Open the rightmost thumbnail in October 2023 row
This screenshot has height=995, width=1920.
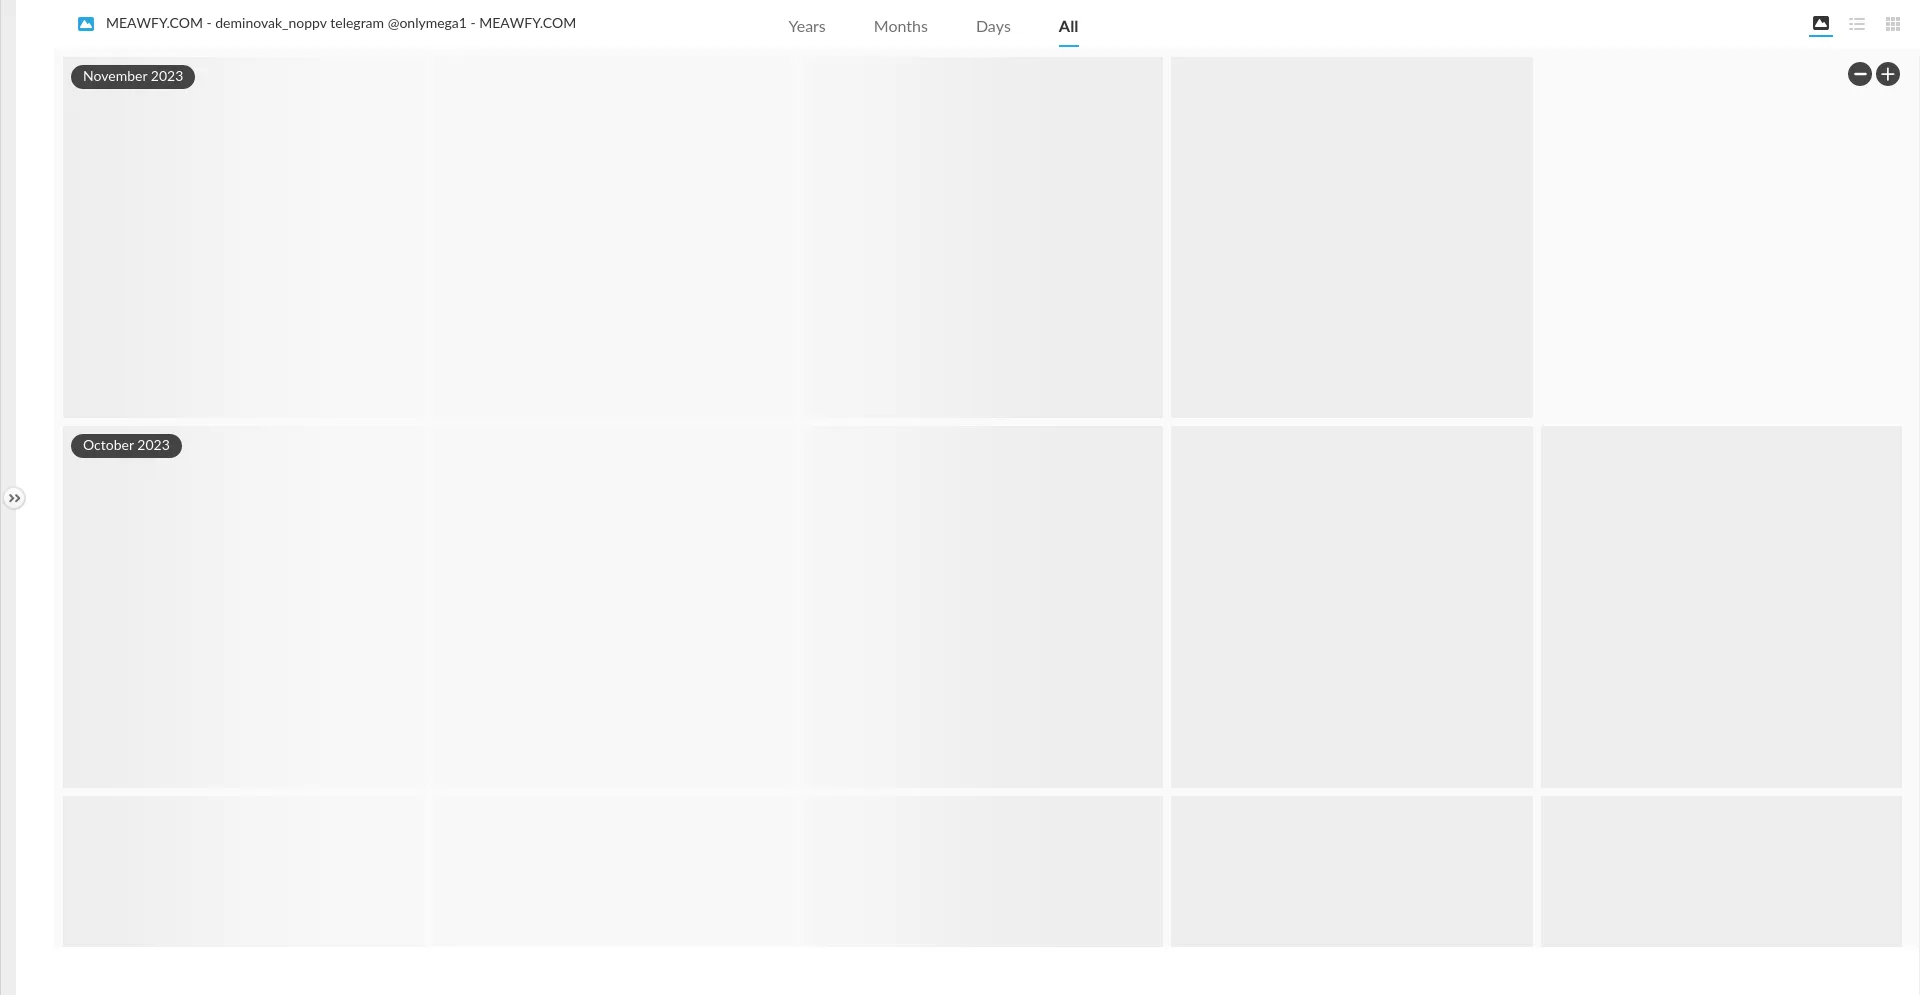(1720, 606)
